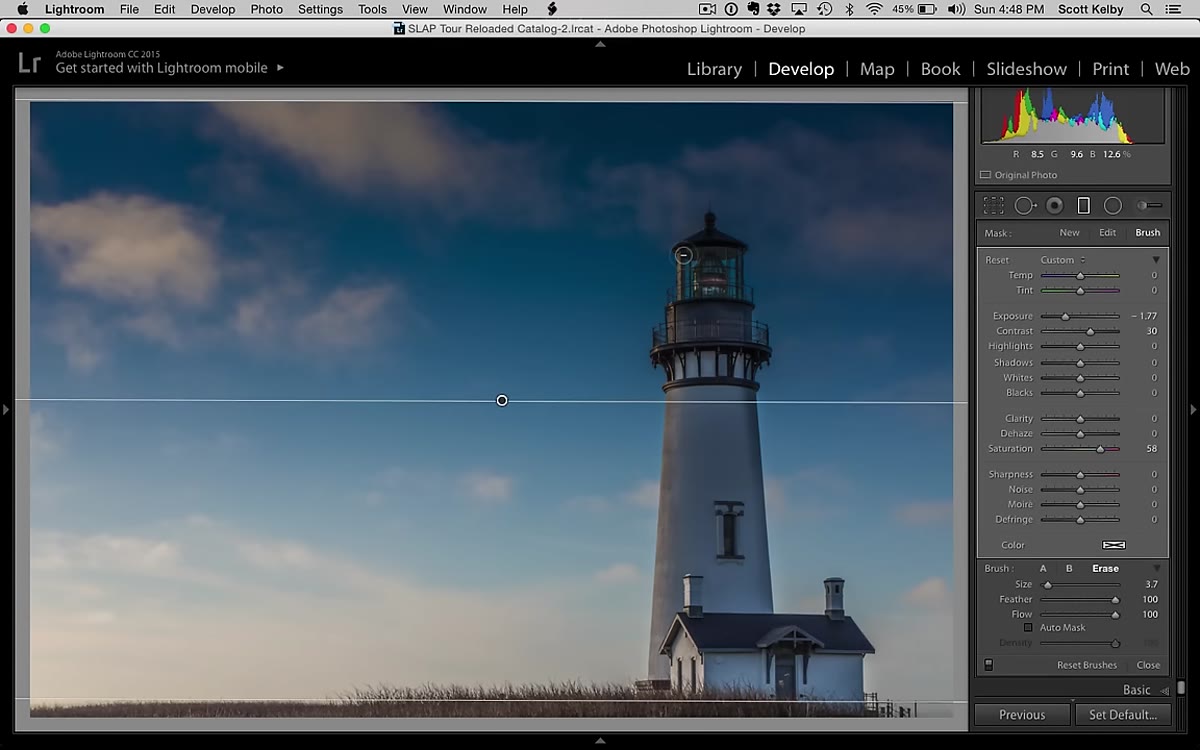
Task: Select the Red Eye Correction tool
Action: tap(1054, 205)
